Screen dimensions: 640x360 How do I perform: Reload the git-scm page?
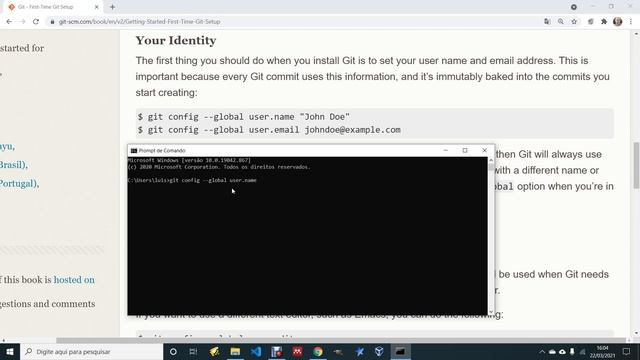36,22
